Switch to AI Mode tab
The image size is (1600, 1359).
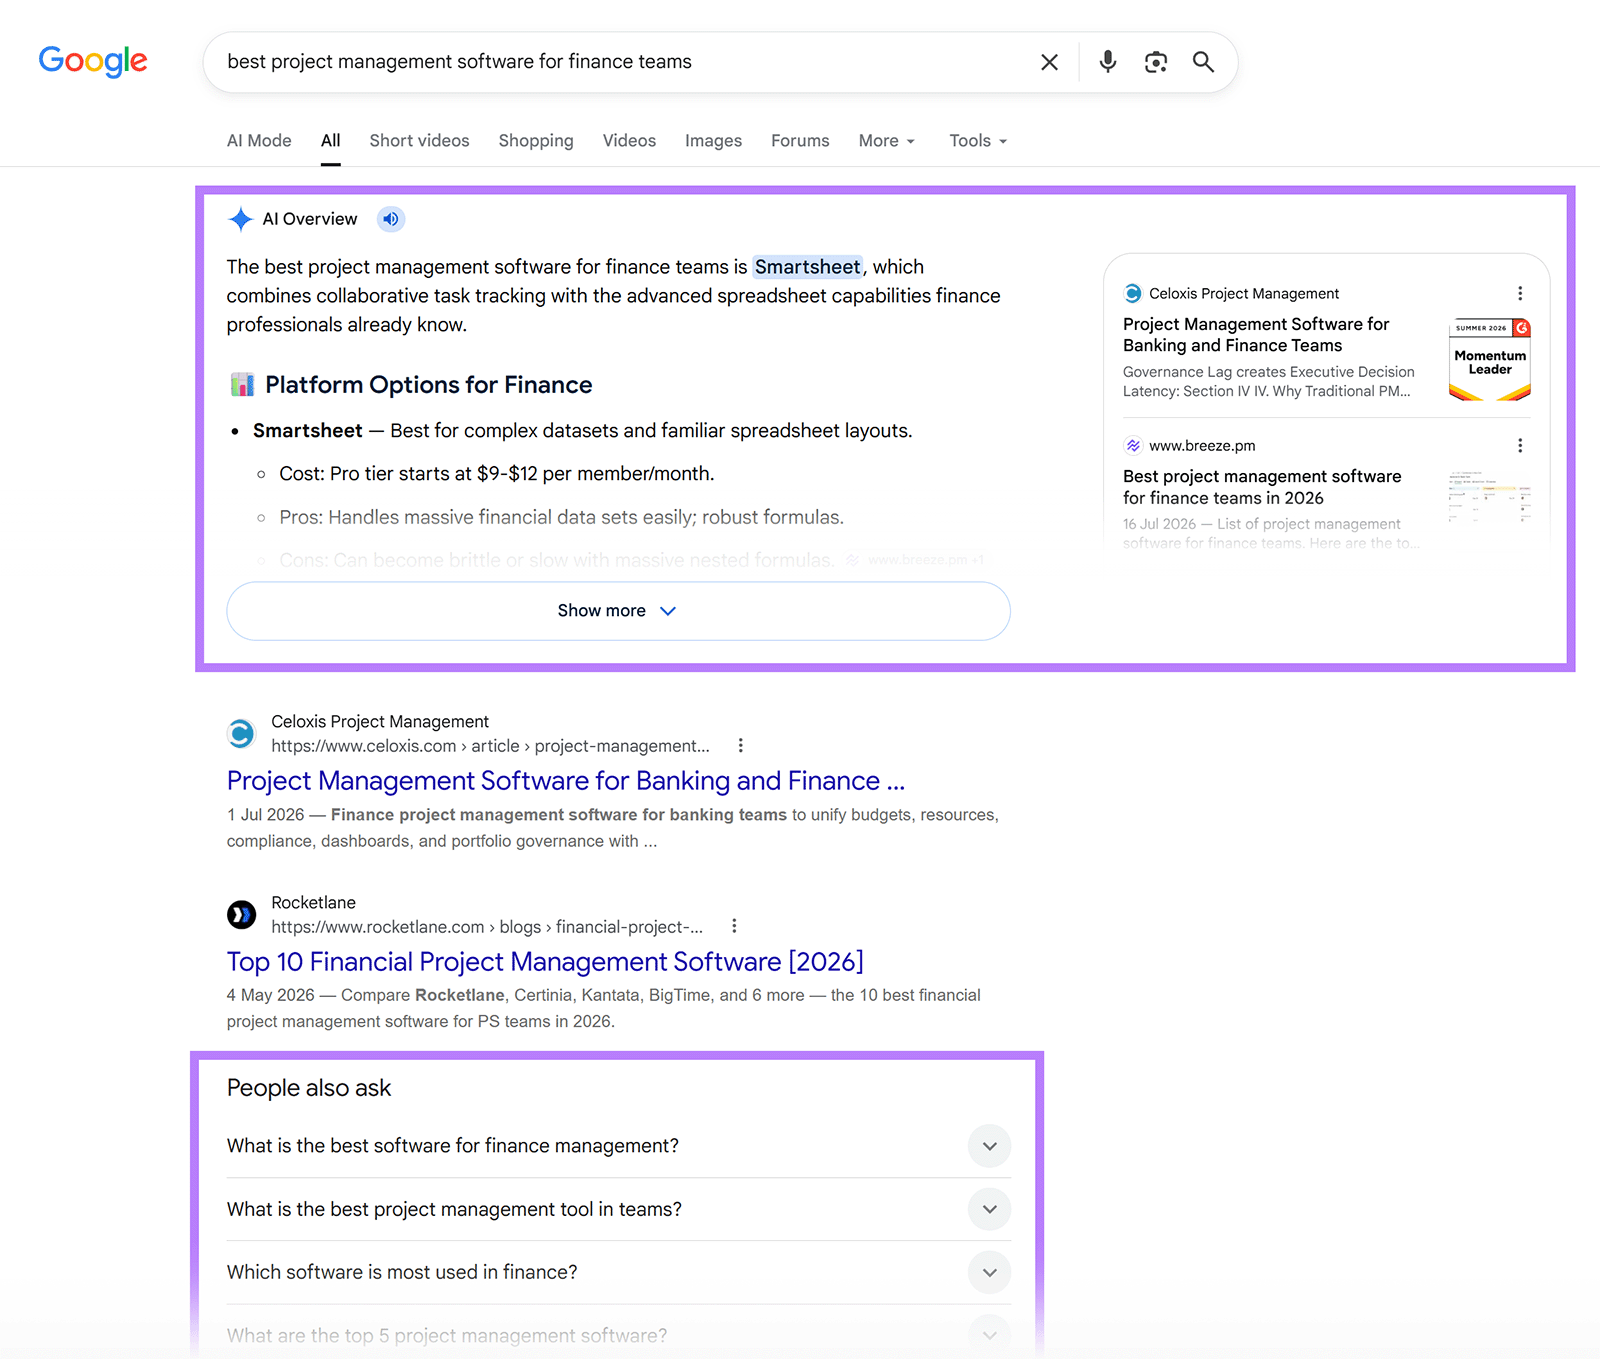259,141
